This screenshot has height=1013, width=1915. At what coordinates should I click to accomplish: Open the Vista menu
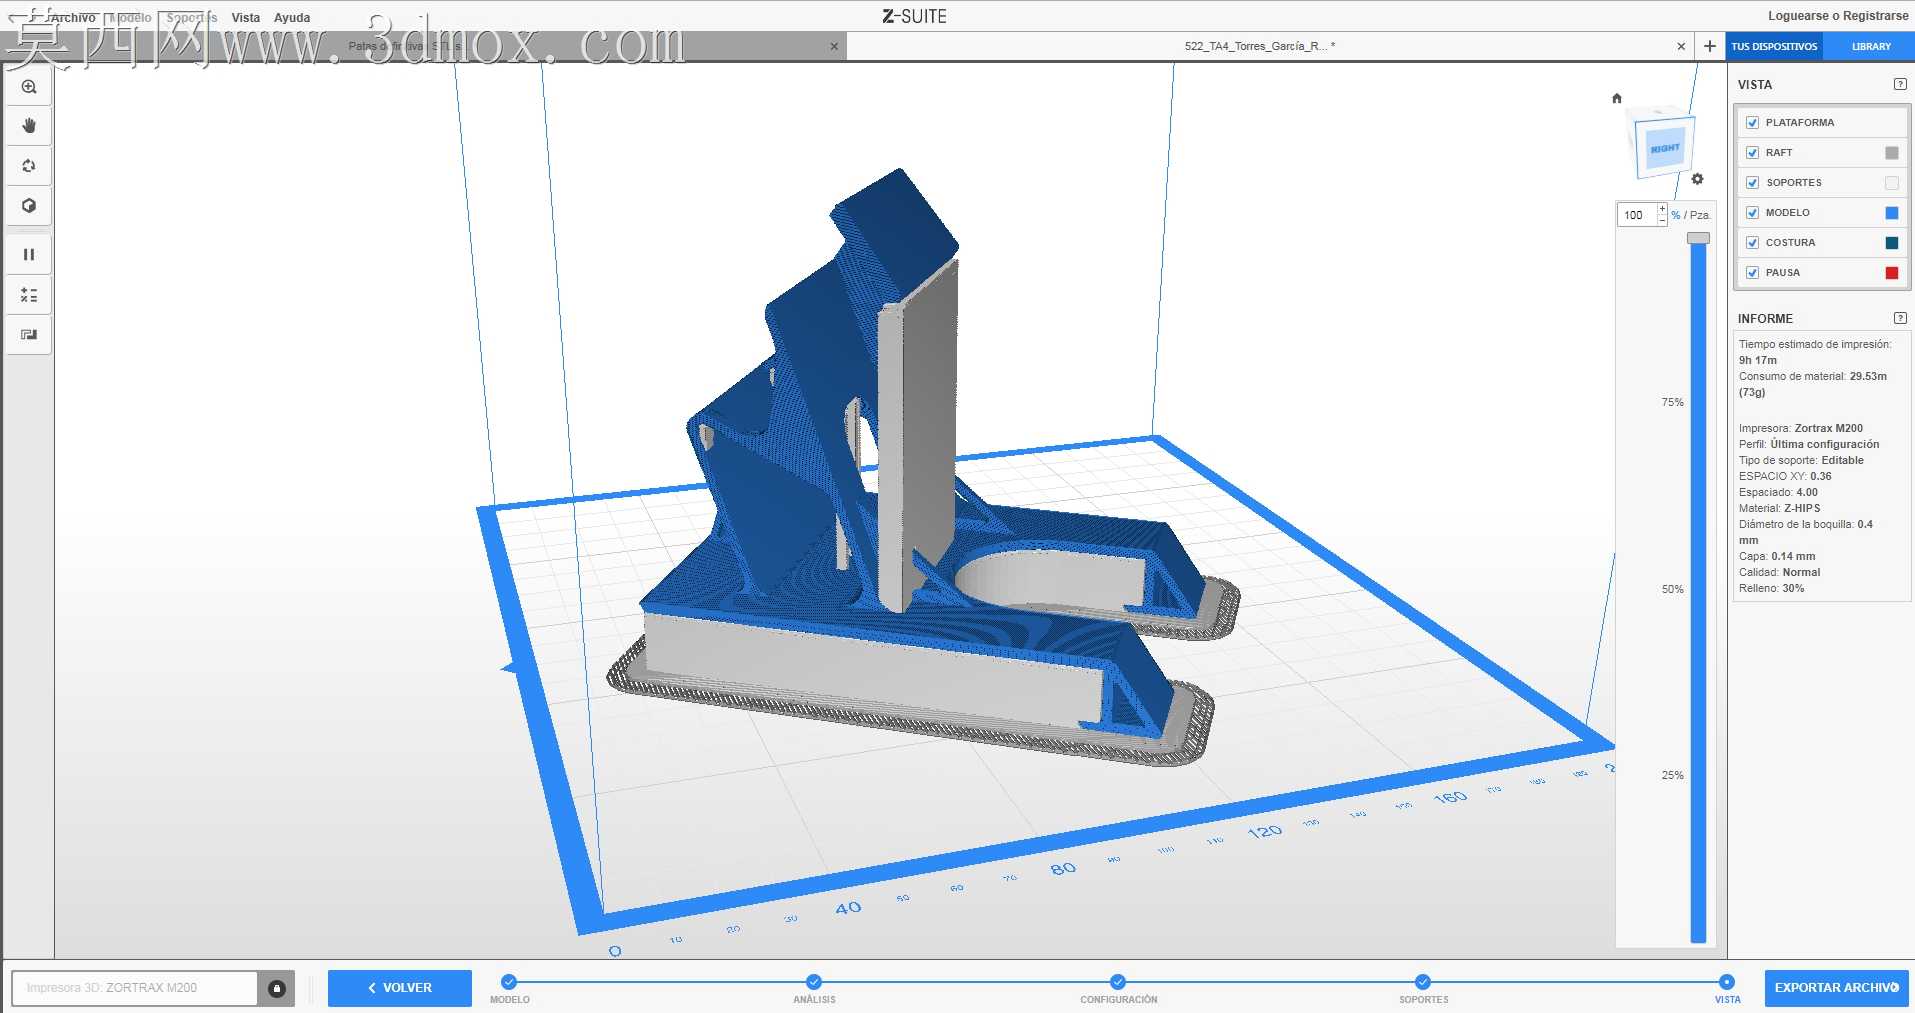[x=245, y=18]
